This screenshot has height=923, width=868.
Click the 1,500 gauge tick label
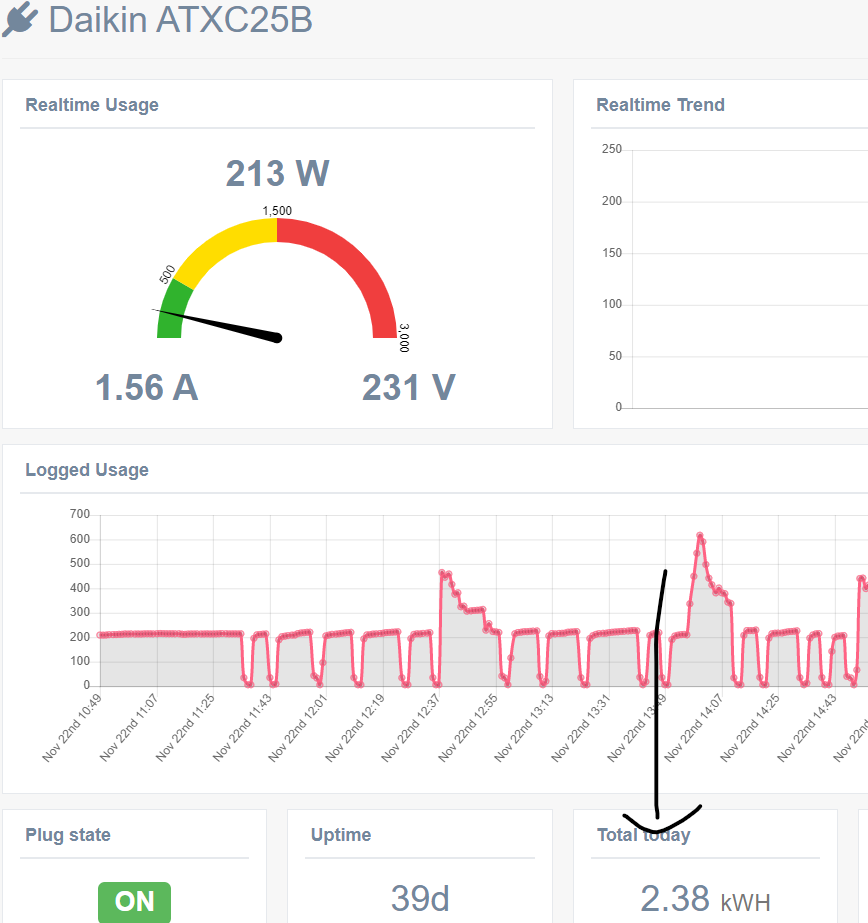[277, 211]
